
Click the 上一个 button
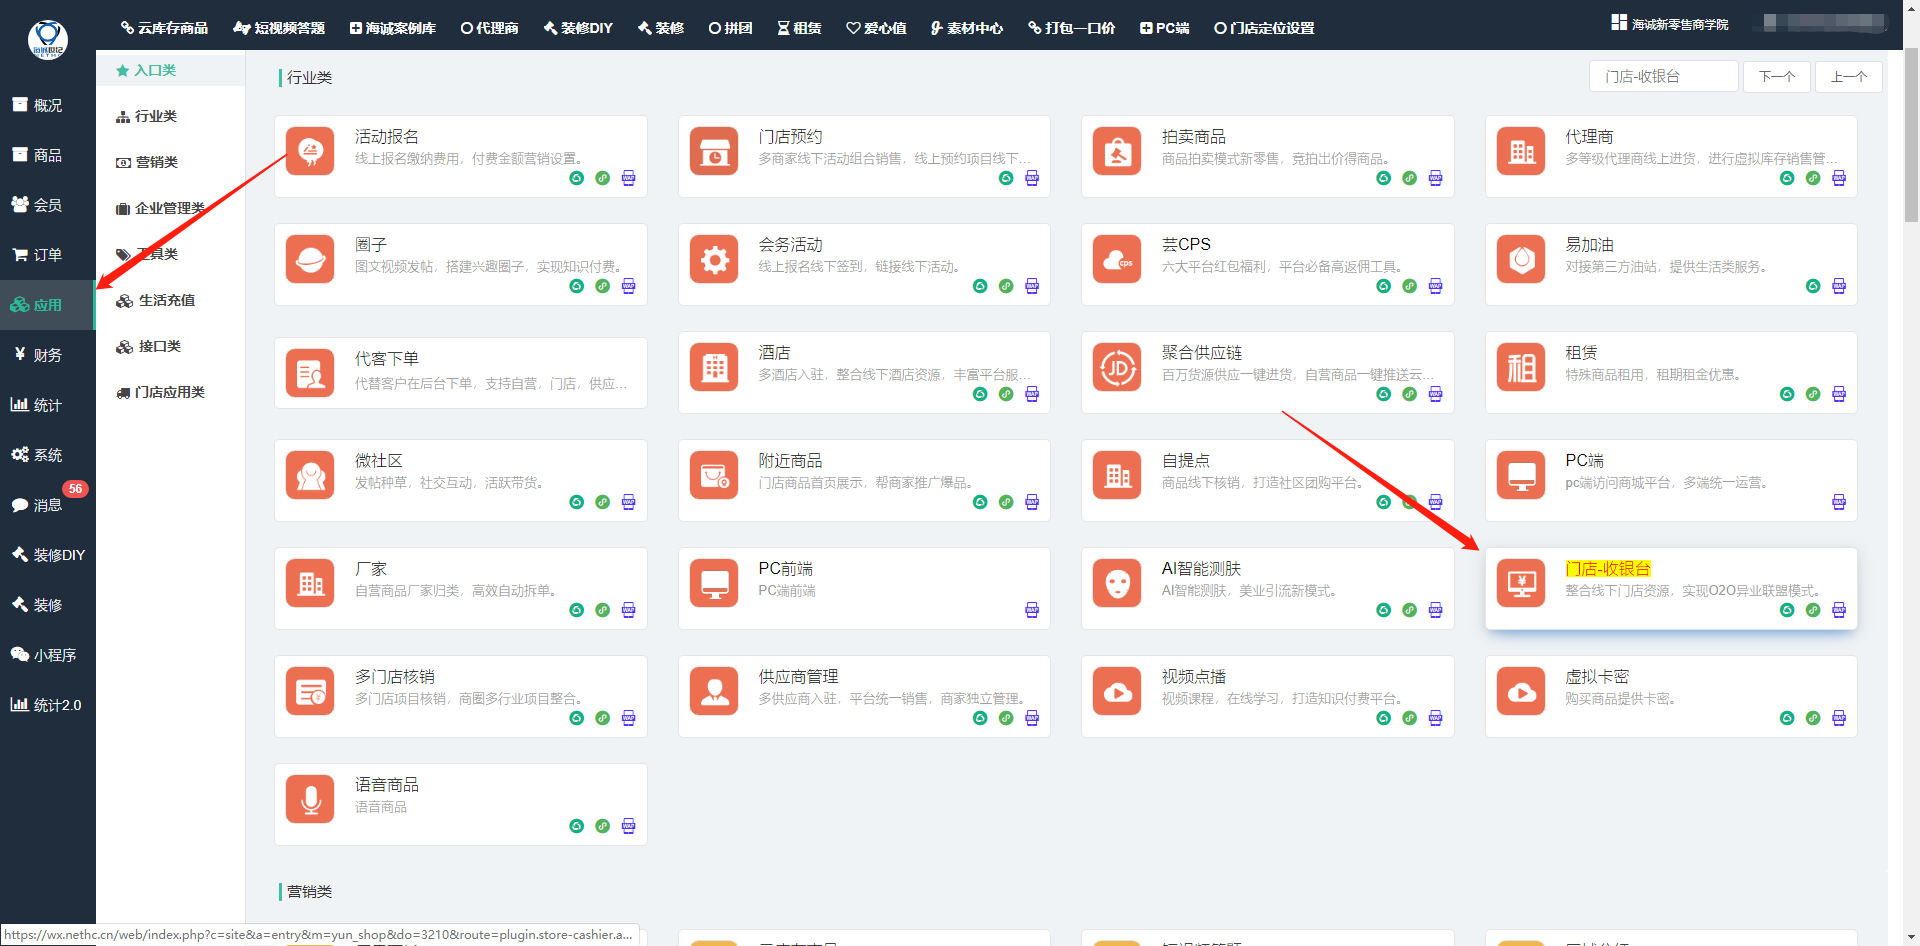pos(1849,77)
